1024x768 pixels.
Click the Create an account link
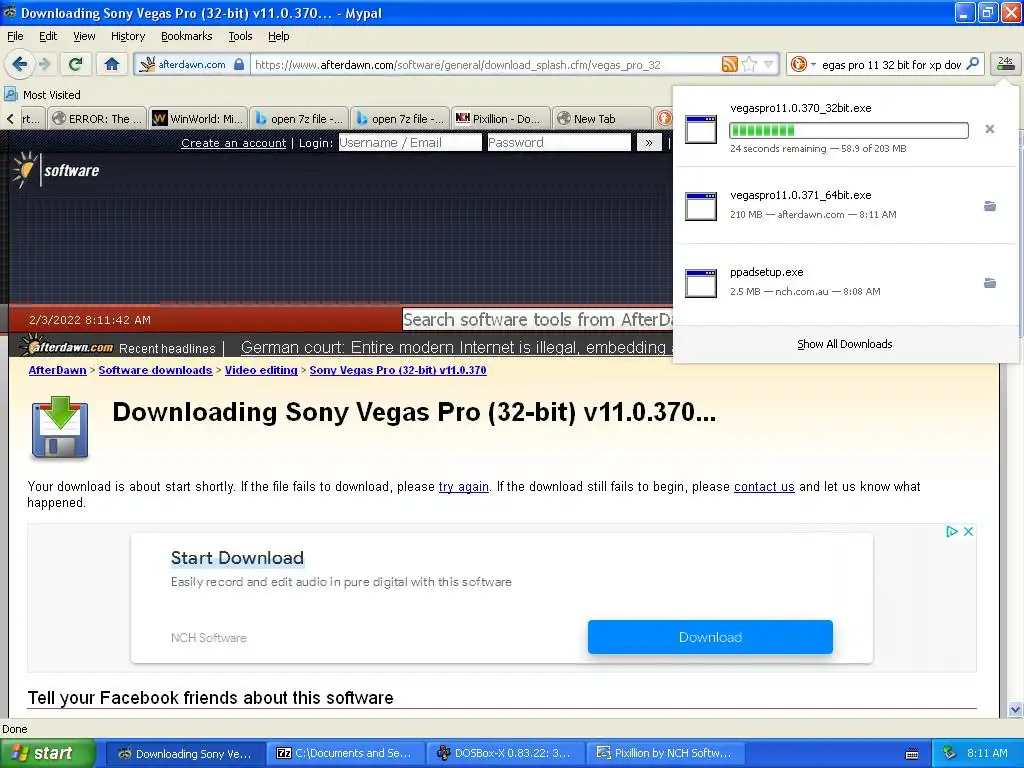coord(233,143)
